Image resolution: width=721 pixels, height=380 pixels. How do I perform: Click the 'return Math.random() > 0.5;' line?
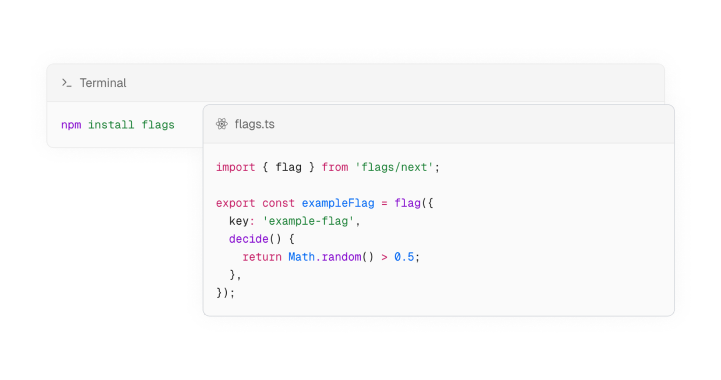tap(331, 257)
